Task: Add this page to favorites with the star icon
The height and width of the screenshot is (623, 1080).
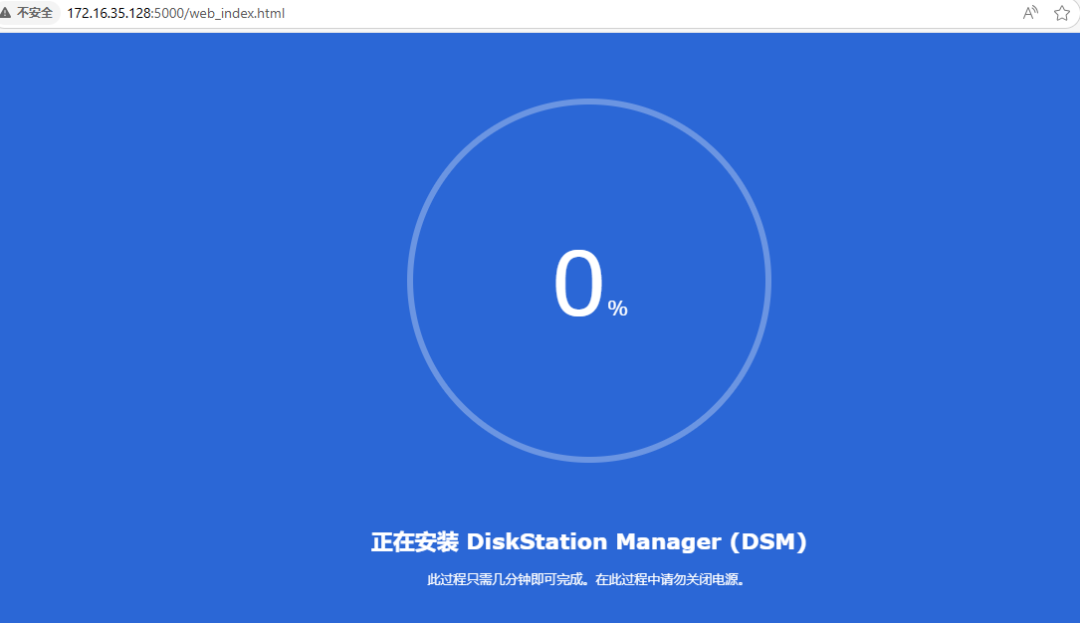Action: click(1061, 13)
